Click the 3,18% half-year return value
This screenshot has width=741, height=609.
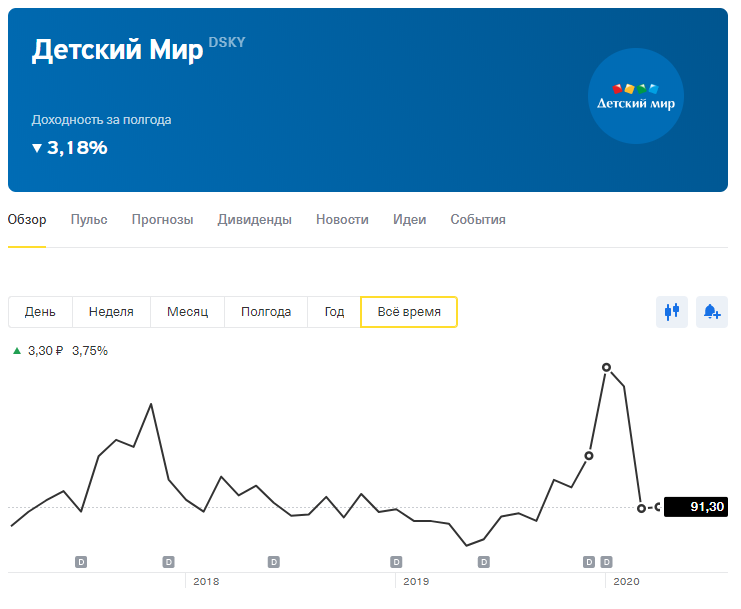tap(78, 148)
